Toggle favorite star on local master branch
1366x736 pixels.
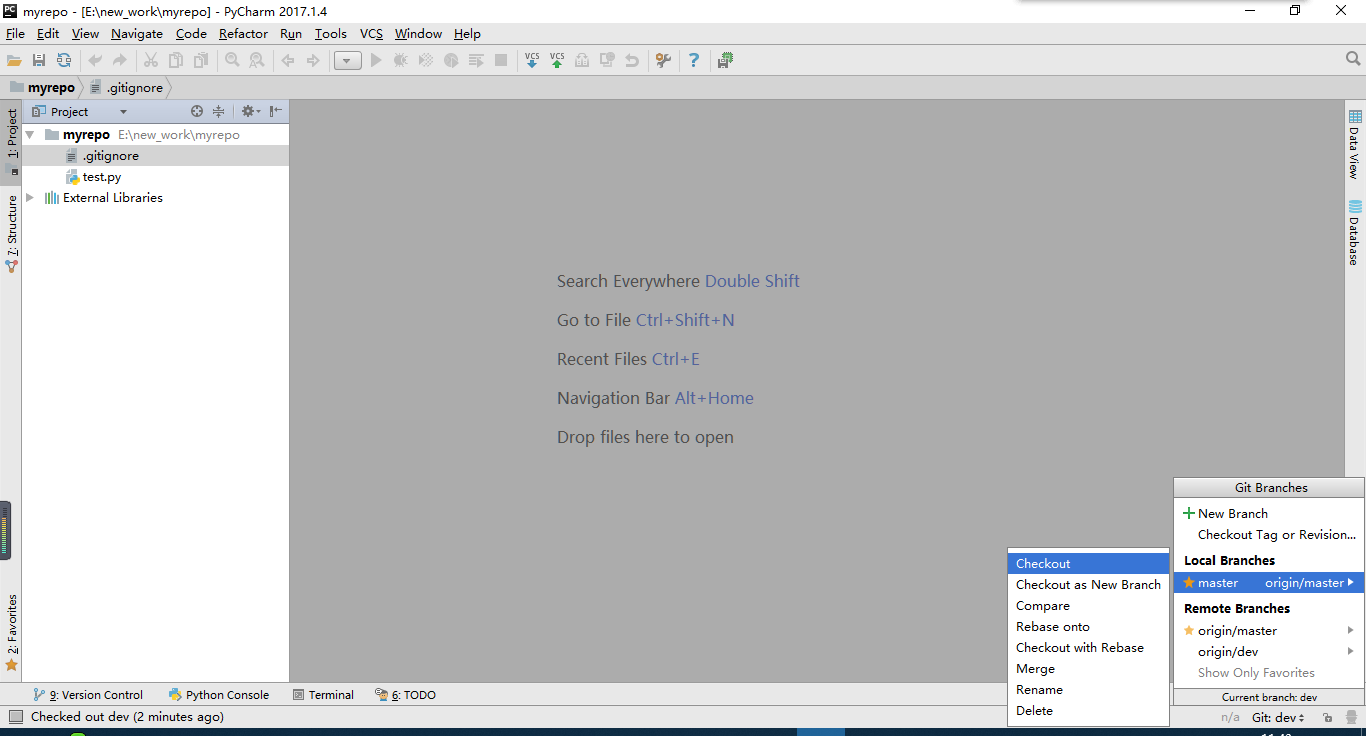point(1189,583)
